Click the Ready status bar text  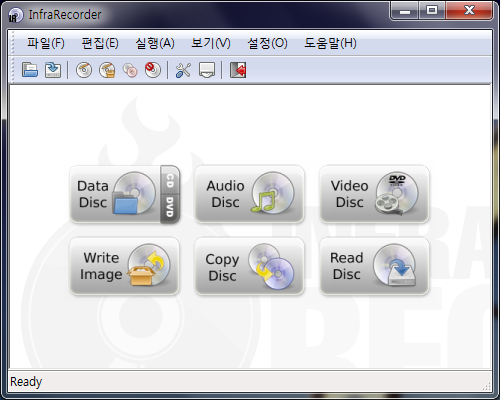pos(26,382)
